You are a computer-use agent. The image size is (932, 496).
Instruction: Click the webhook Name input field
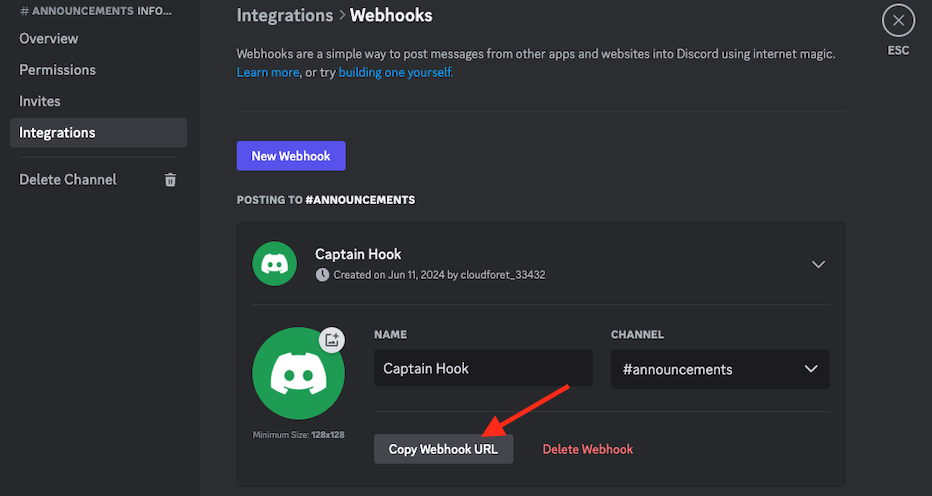483,369
